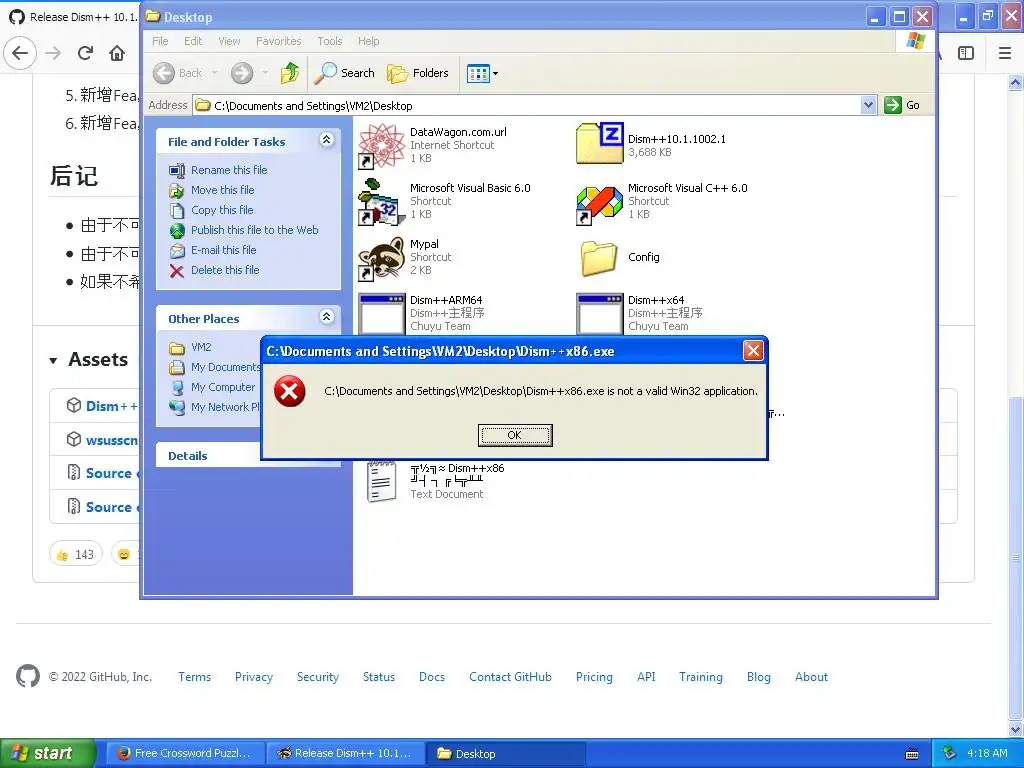1024x768 pixels.
Task: Click the Up folder toolbar icon
Action: pyautogui.click(x=290, y=73)
